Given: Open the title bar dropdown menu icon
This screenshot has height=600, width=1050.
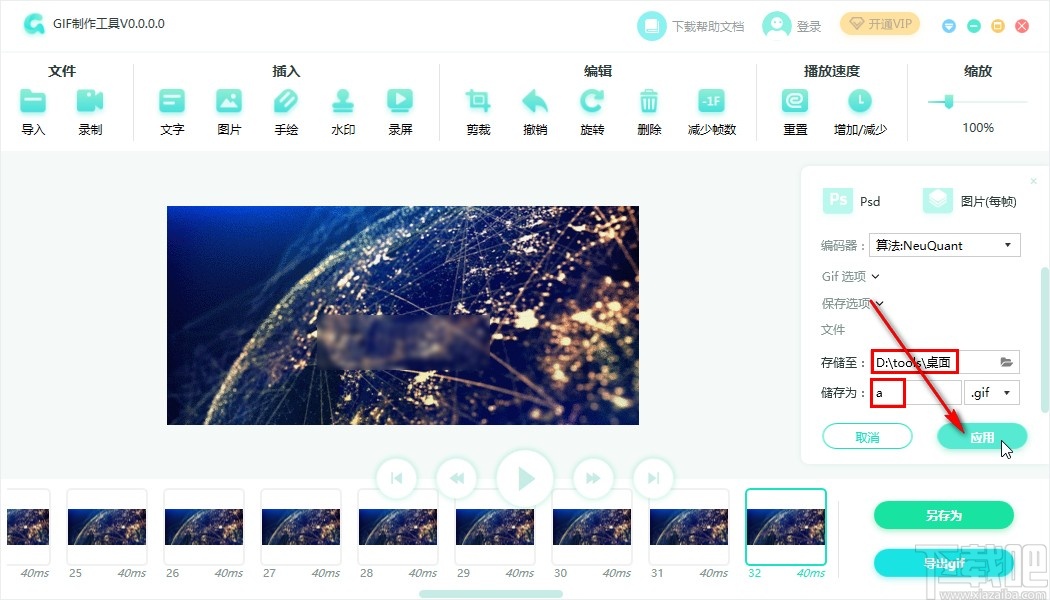Looking at the screenshot, I should click(x=948, y=26).
